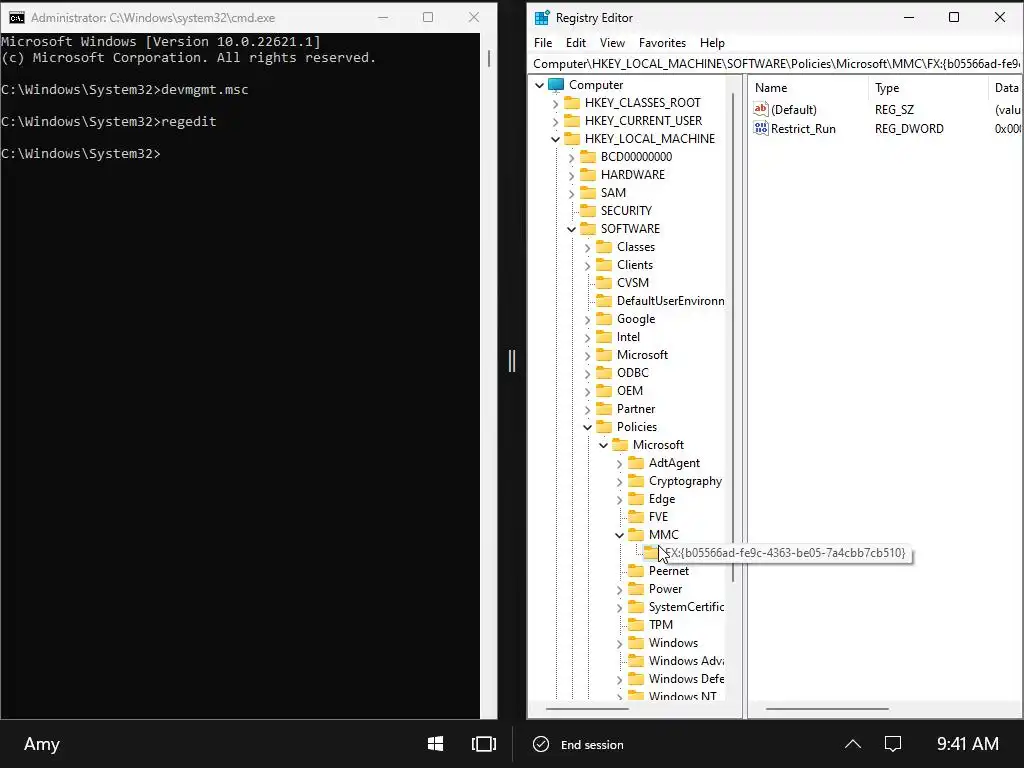1024x768 pixels.
Task: Click the Registry Editor address bar path
Action: coord(776,63)
